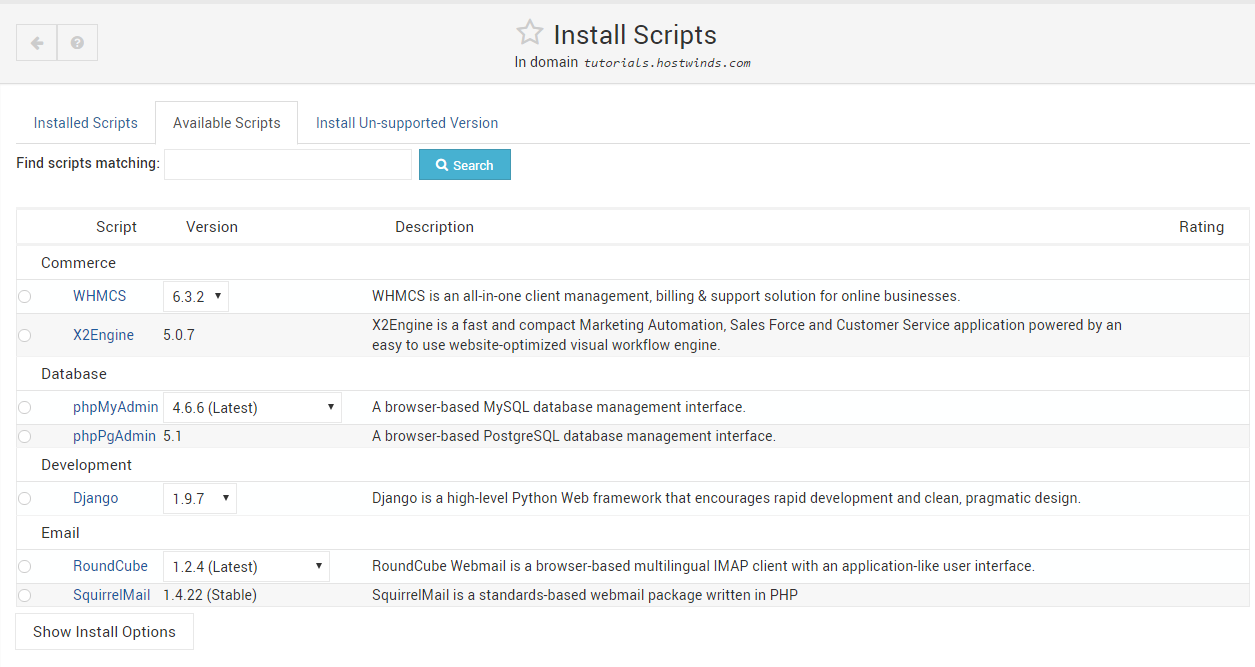The image size is (1255, 667).
Task: Switch to the Available Scripts tab
Action: (x=227, y=123)
